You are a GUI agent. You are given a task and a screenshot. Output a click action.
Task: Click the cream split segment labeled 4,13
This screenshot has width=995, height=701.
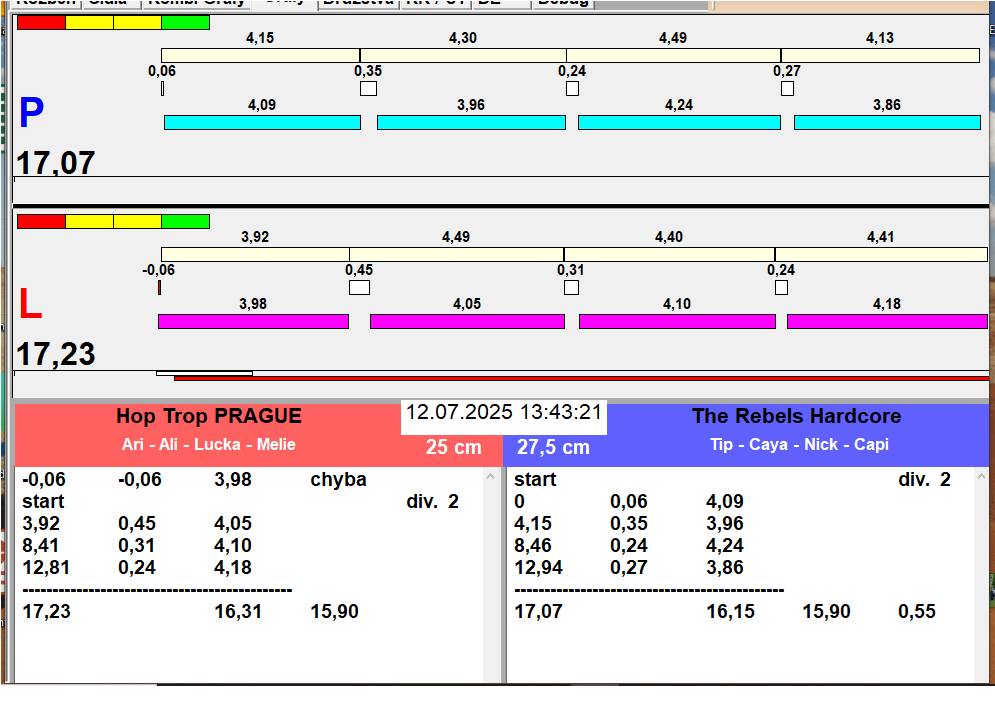coord(880,55)
